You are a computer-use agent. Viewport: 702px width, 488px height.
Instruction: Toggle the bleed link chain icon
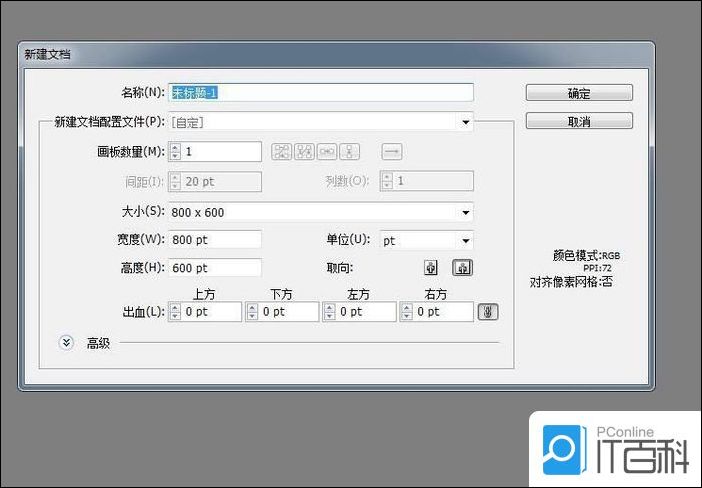point(488,312)
